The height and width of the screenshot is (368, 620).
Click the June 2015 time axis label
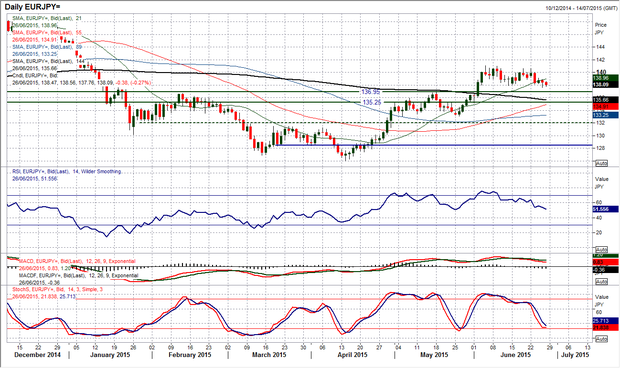coord(516,355)
